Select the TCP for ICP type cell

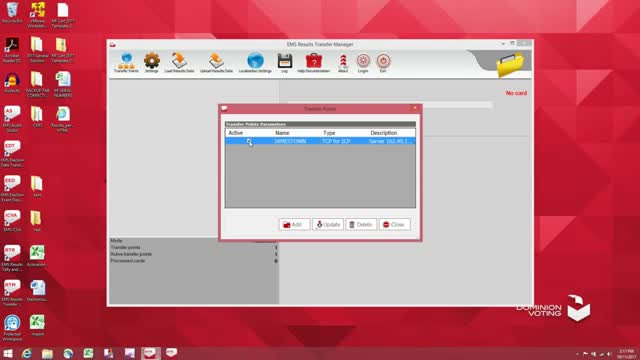336,141
